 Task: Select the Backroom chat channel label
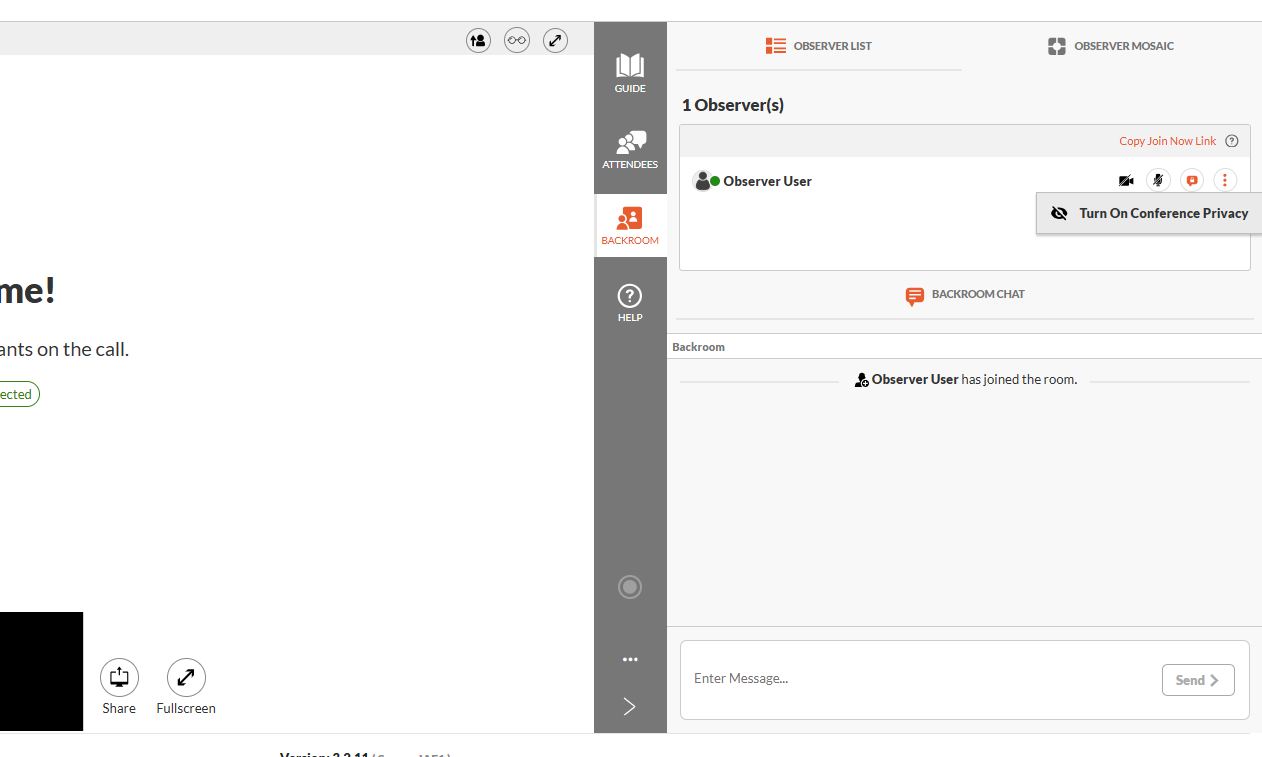[x=698, y=347]
